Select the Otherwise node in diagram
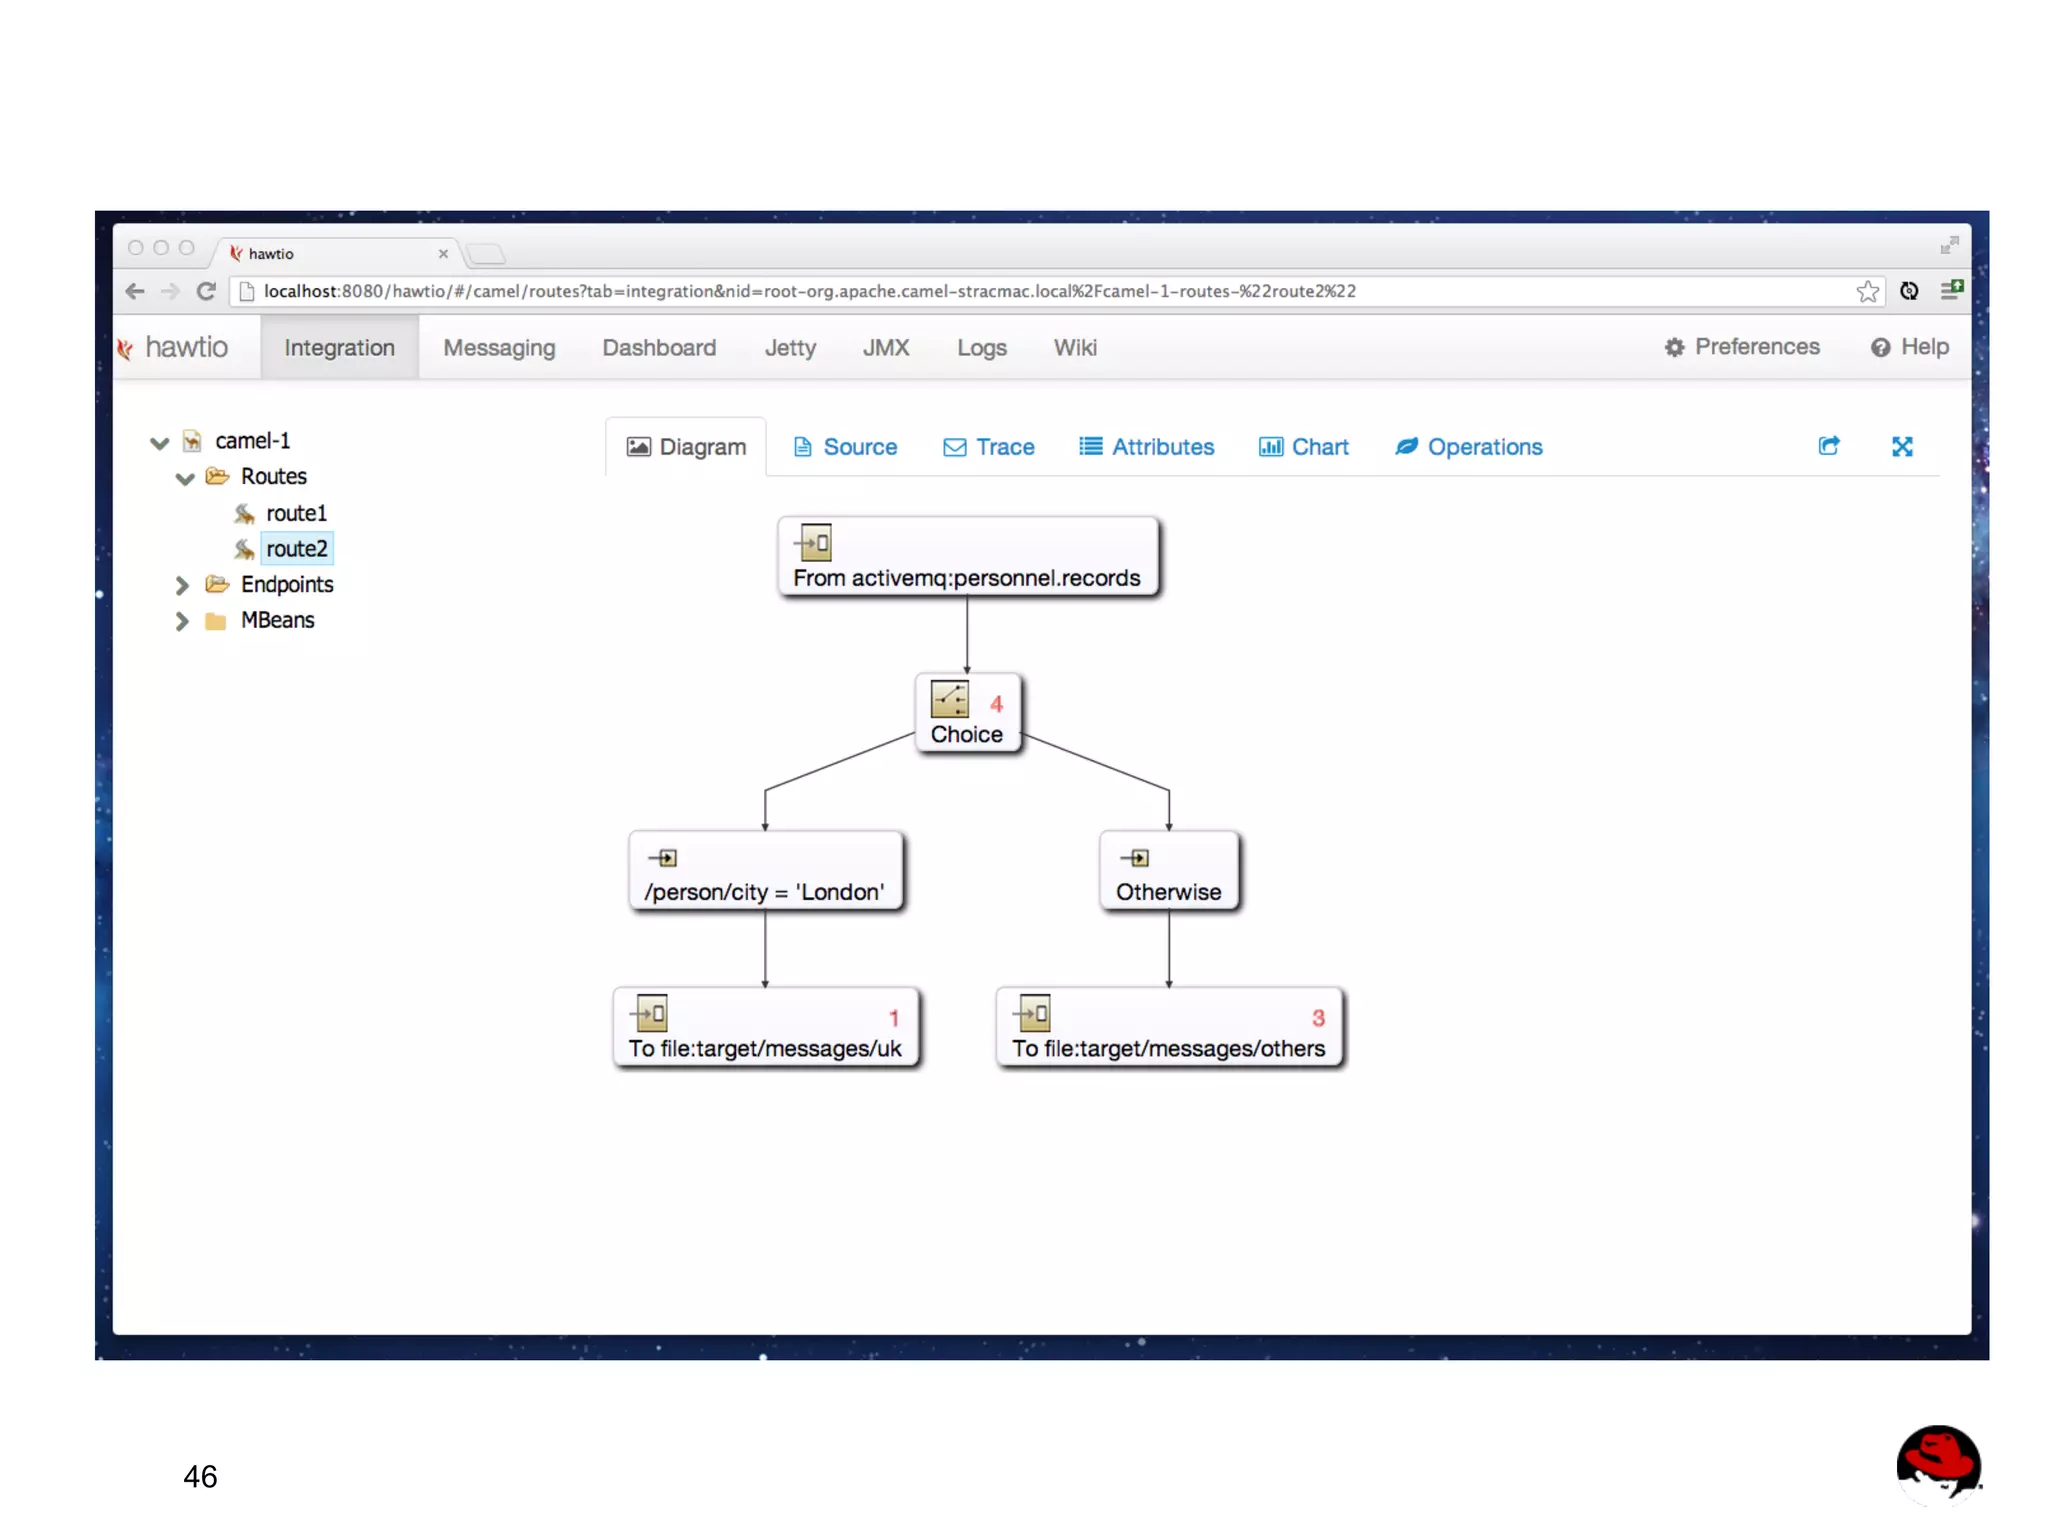 (x=1168, y=872)
